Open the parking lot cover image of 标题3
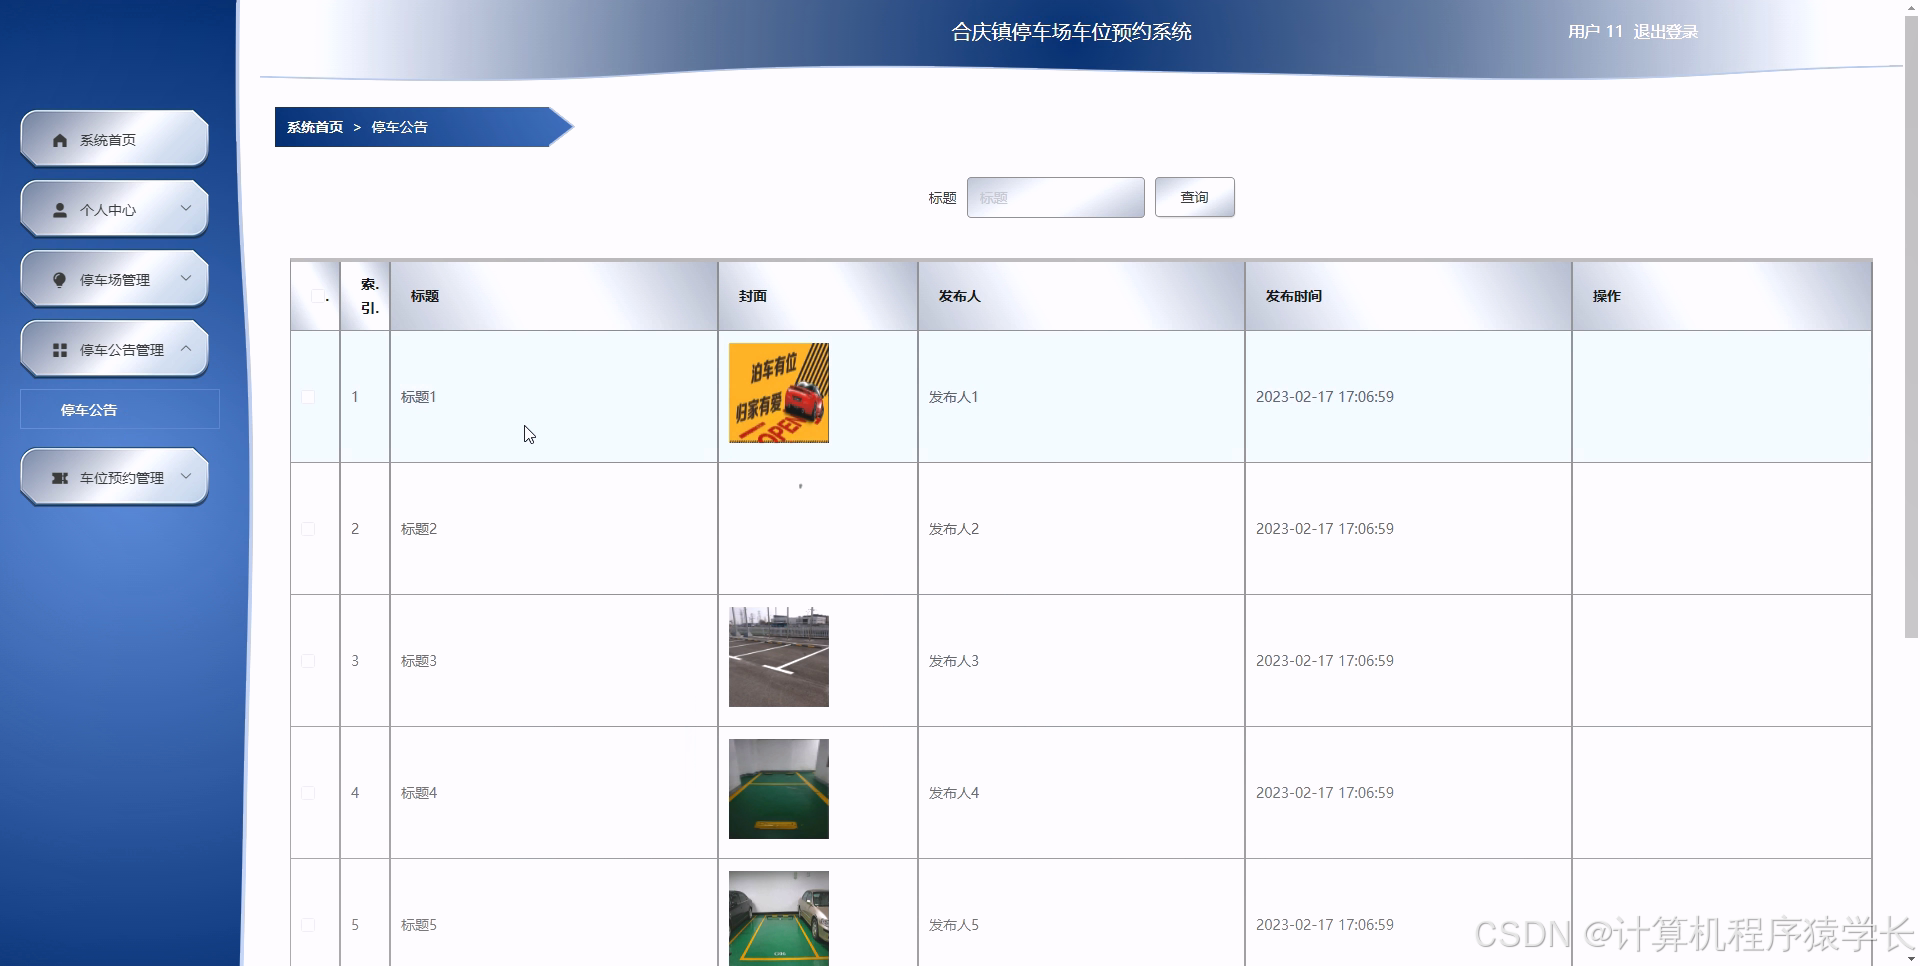 coord(779,657)
